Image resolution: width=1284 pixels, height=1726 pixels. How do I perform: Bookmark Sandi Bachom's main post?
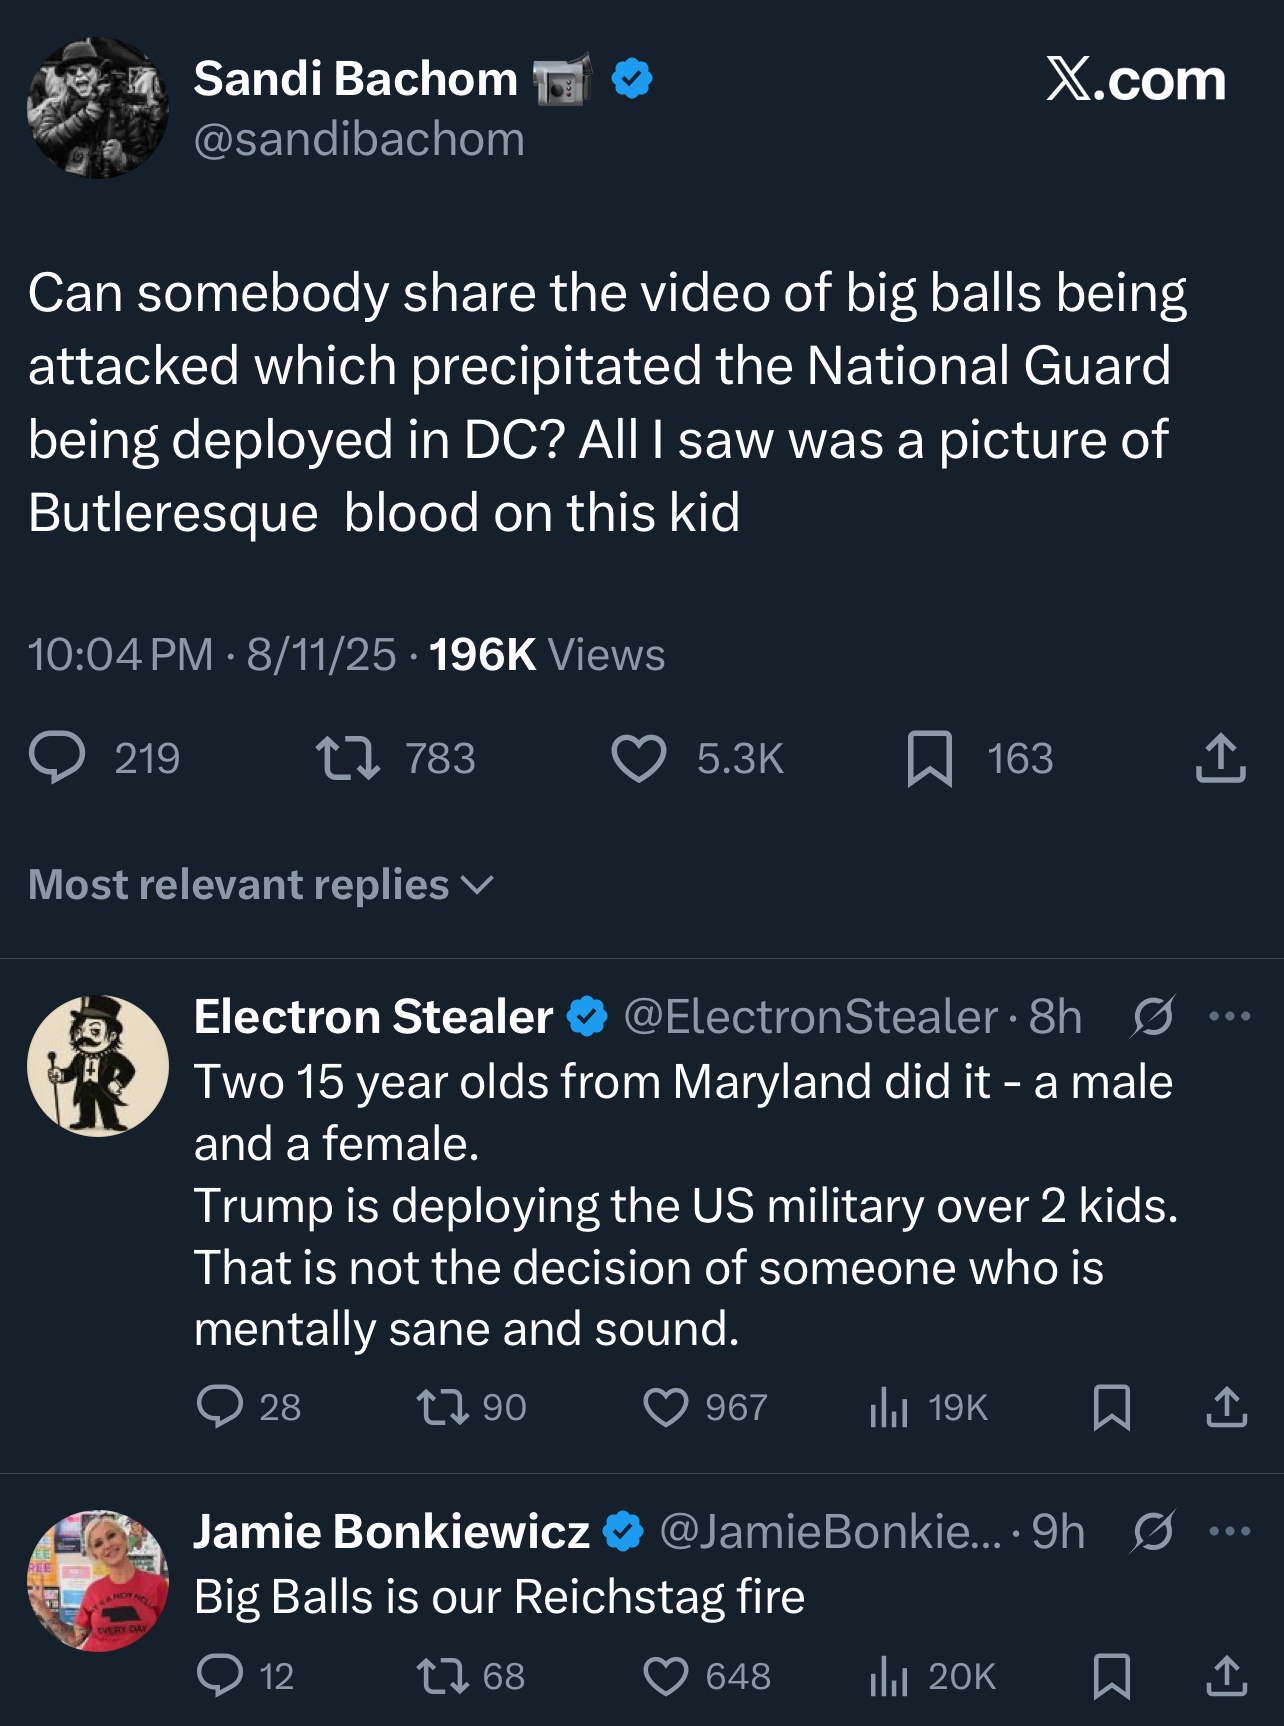(x=929, y=758)
